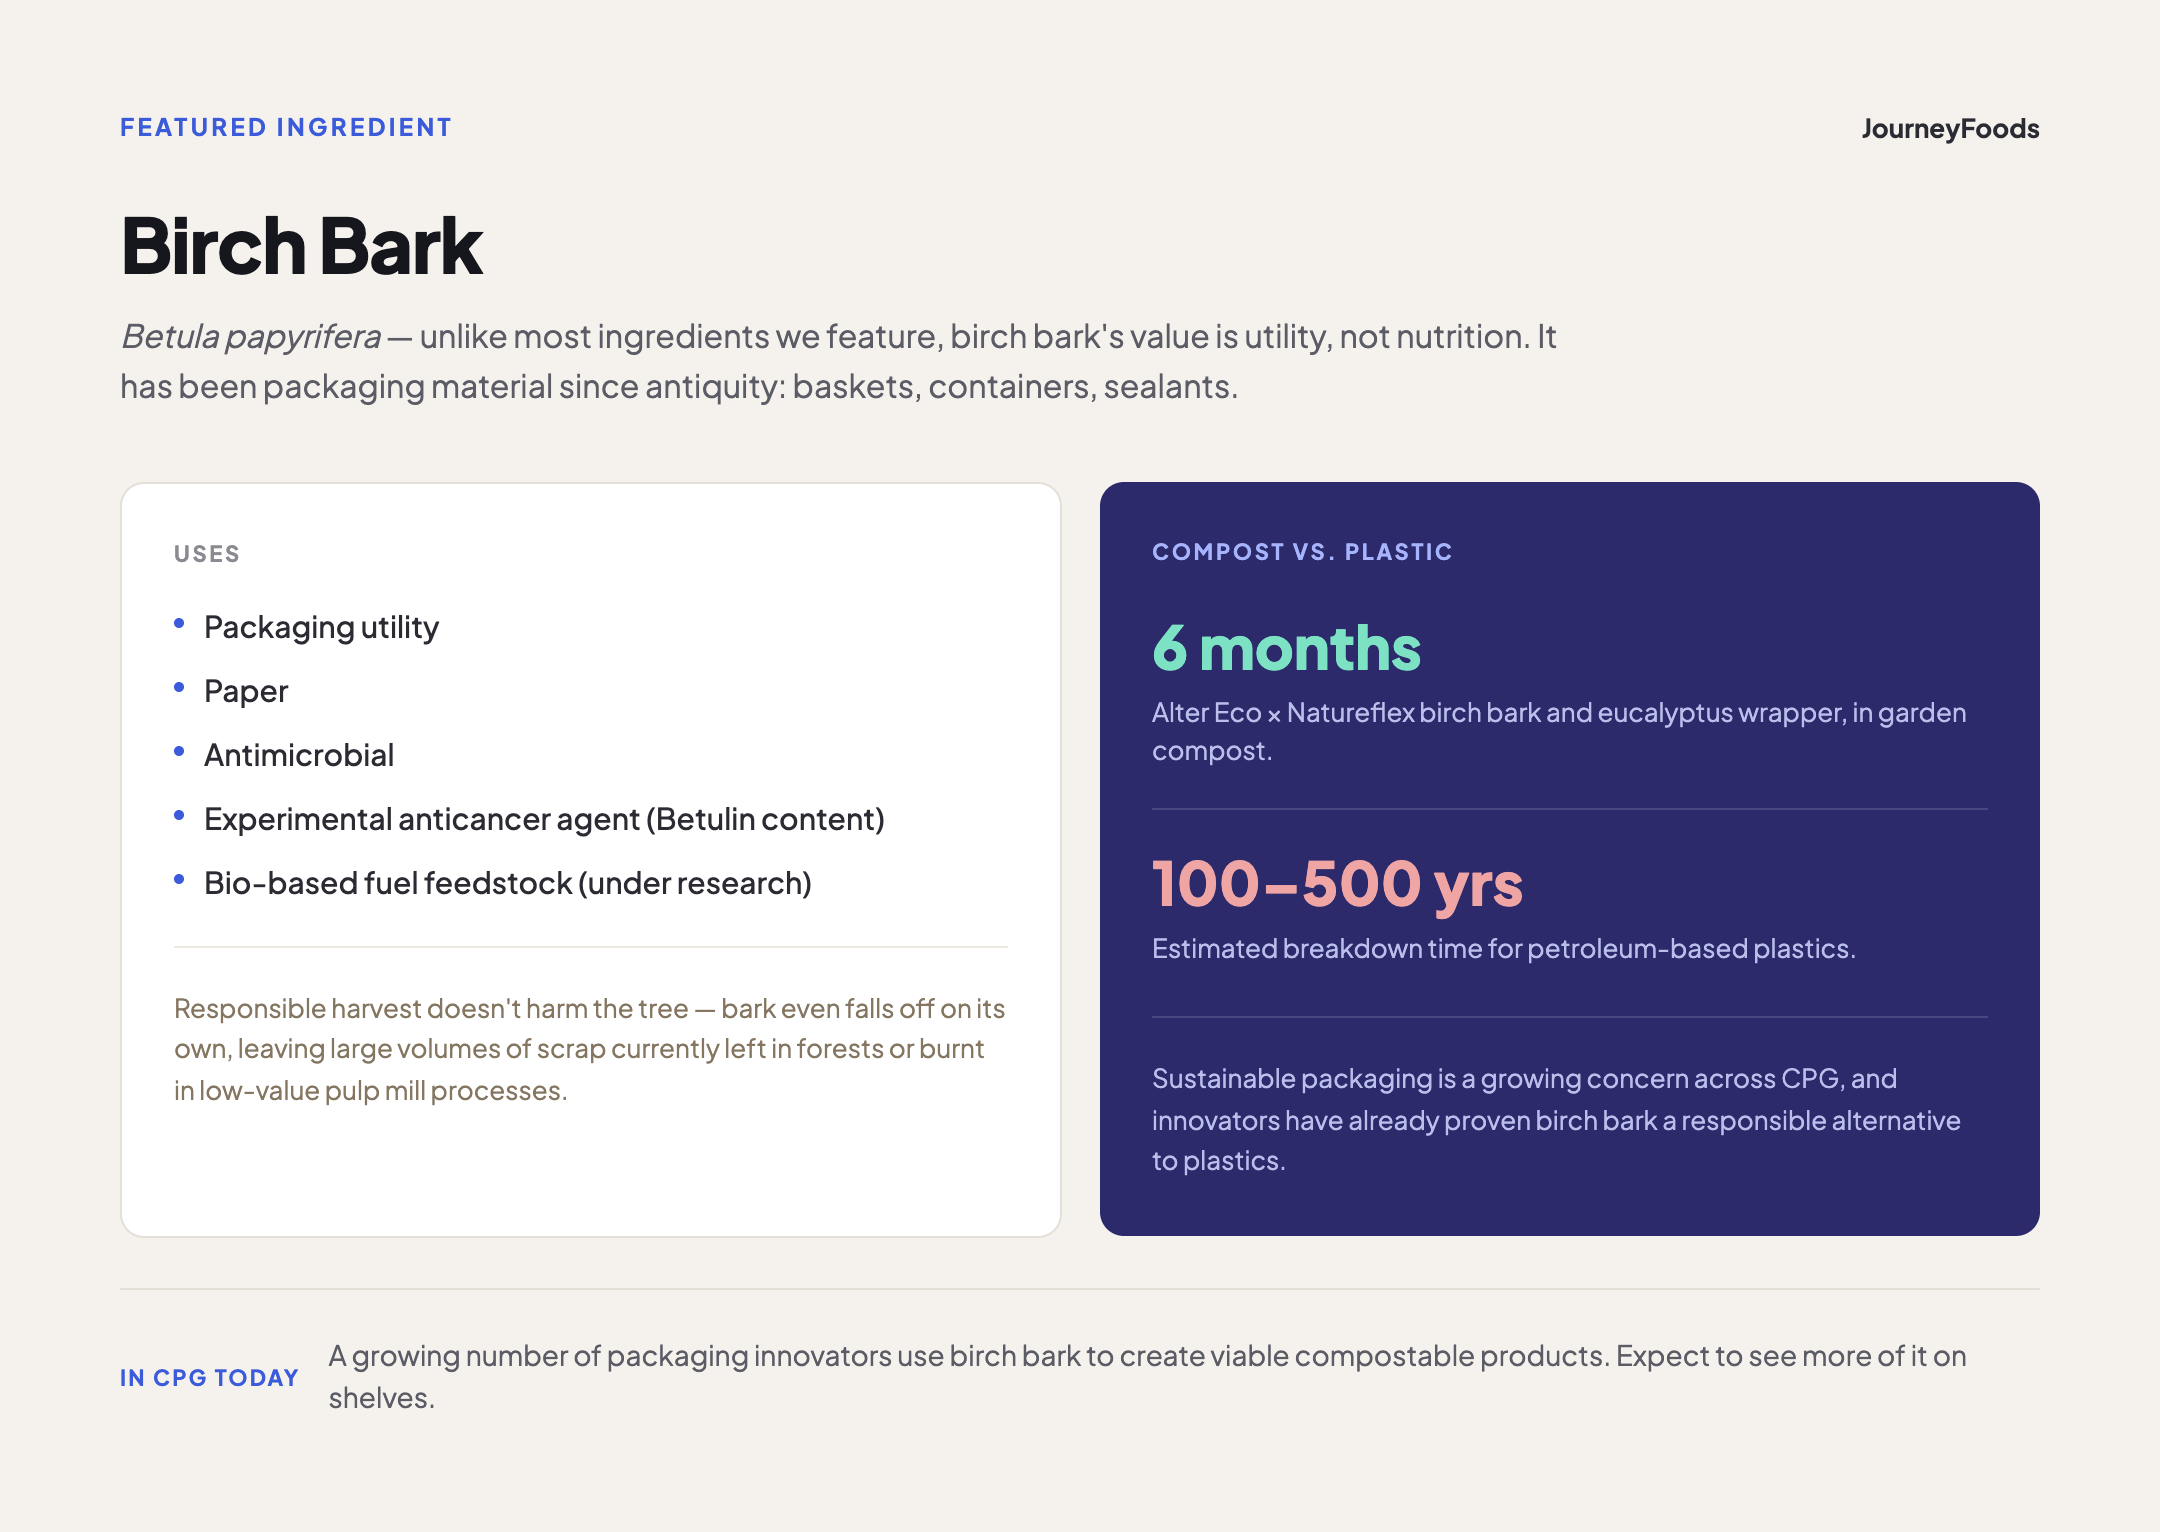Click bullet dot beside Bio-based fuel feedstock

[x=179, y=879]
